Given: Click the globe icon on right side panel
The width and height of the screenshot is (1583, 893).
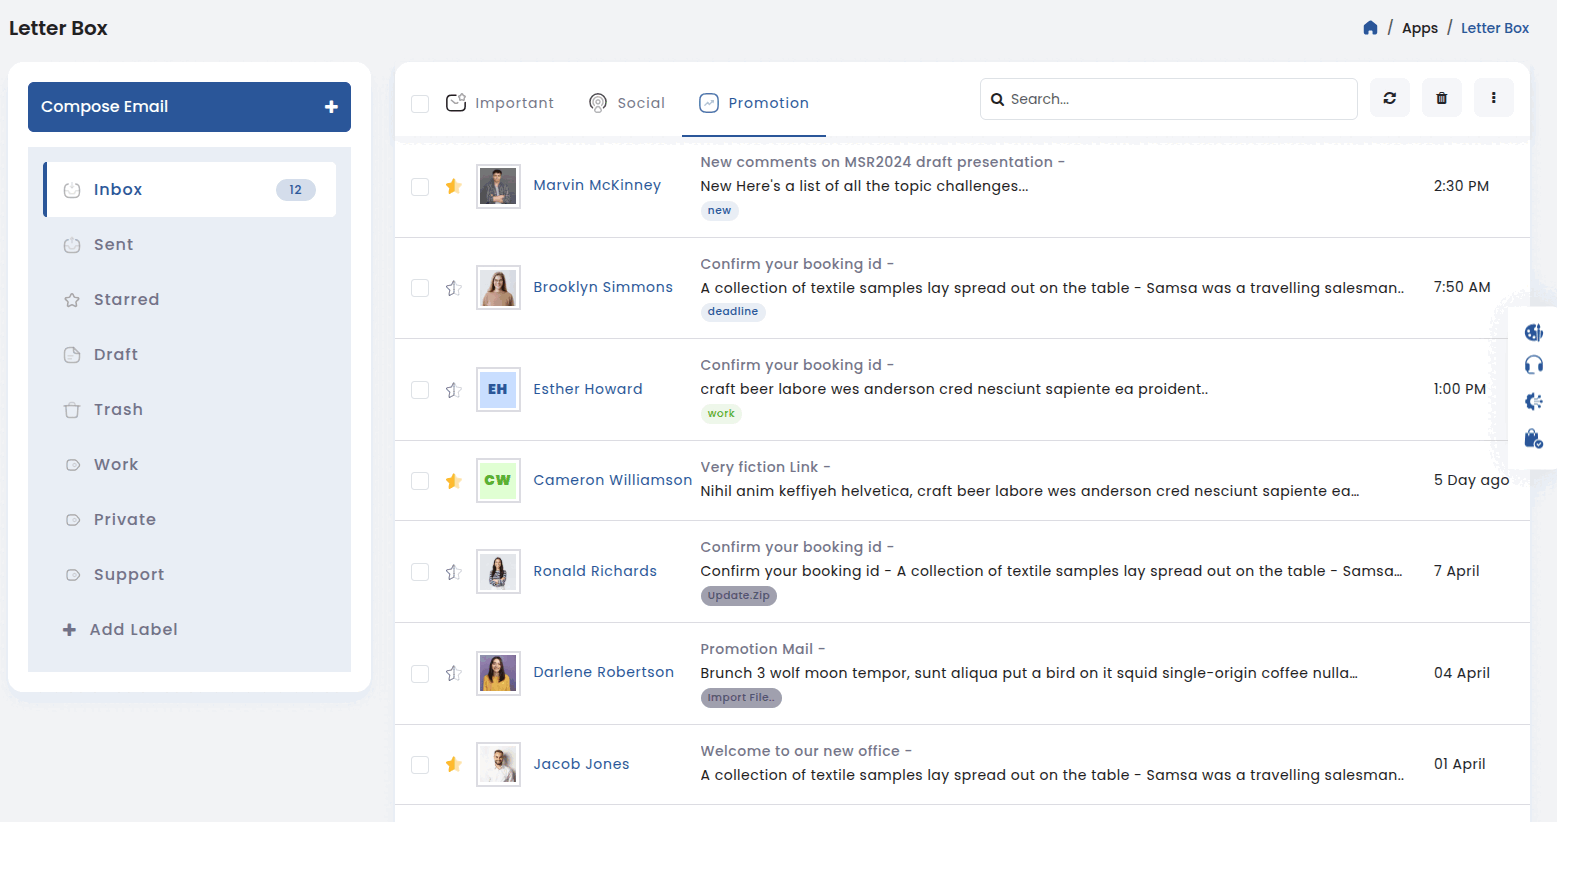Looking at the screenshot, I should pos(1533,332).
